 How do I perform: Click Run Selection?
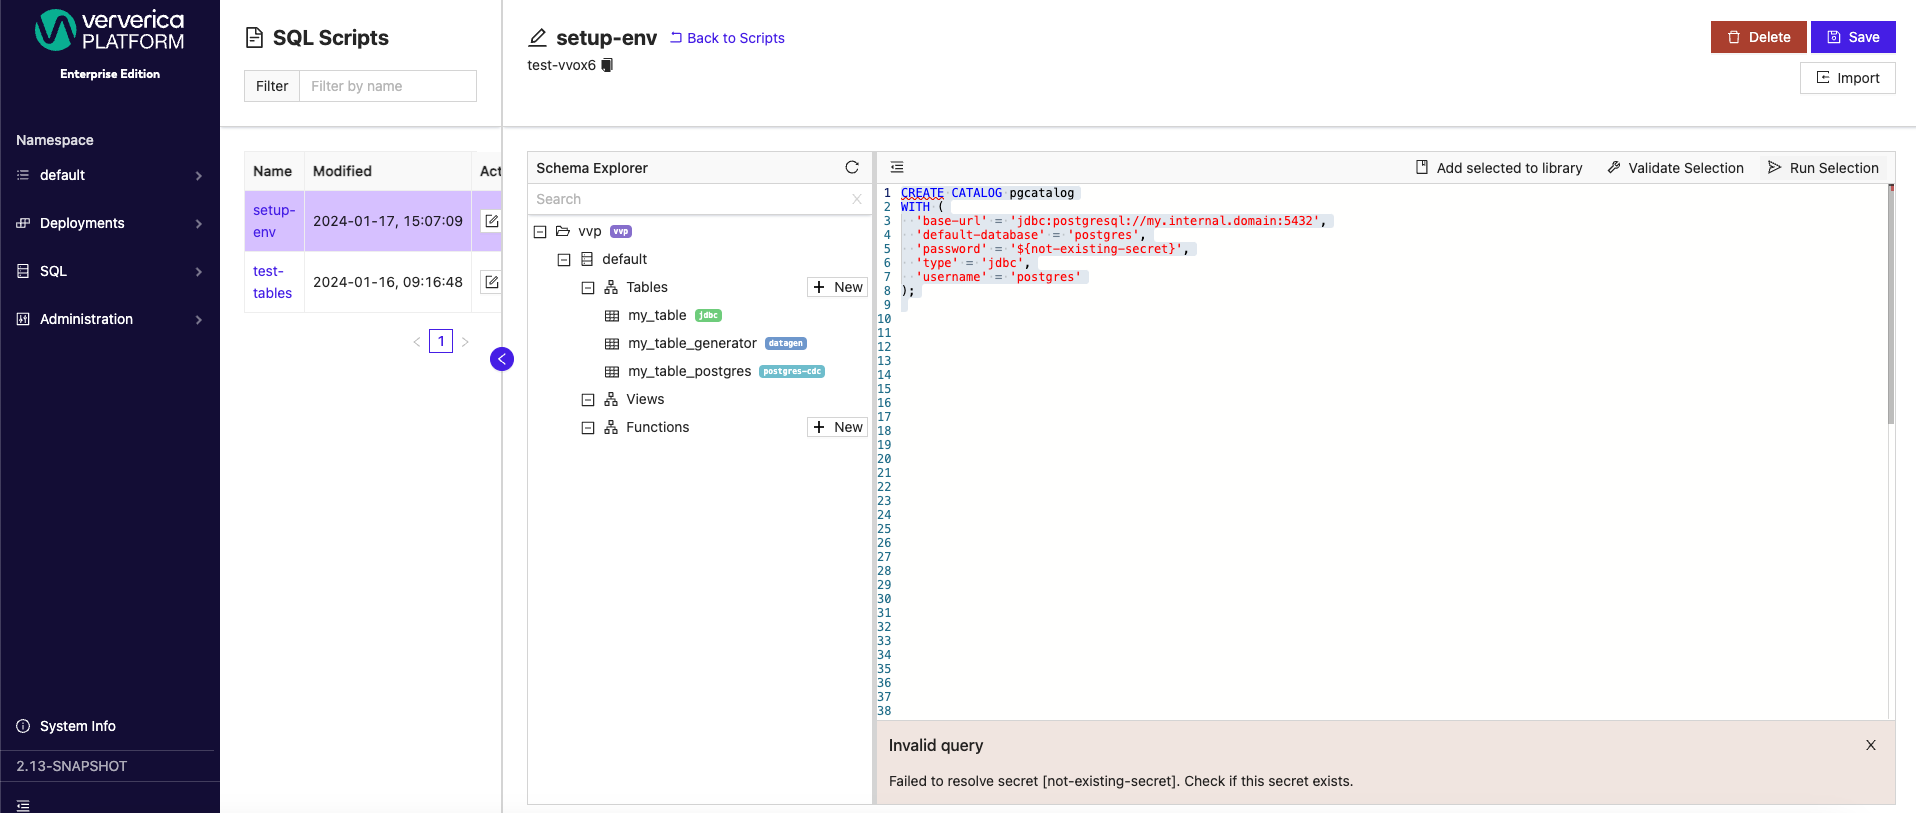tap(1823, 168)
